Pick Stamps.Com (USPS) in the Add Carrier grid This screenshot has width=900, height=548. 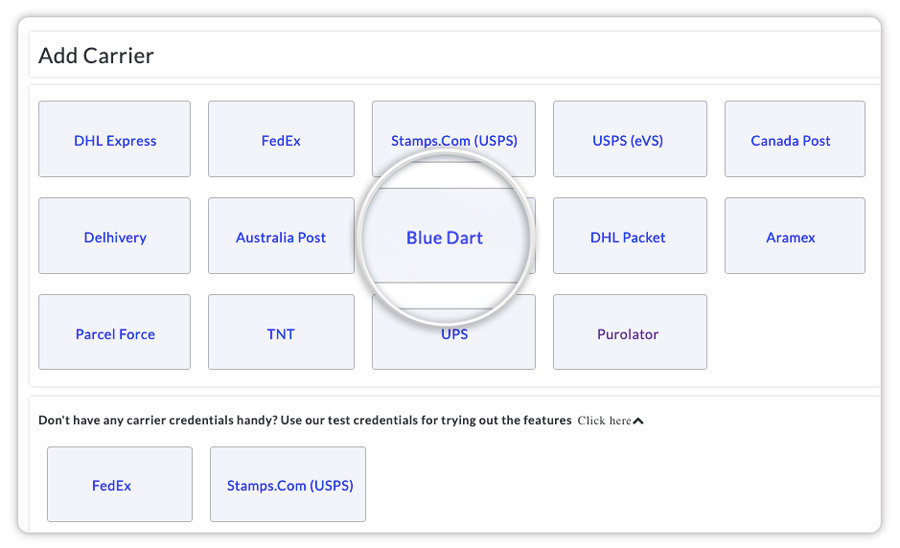453,139
